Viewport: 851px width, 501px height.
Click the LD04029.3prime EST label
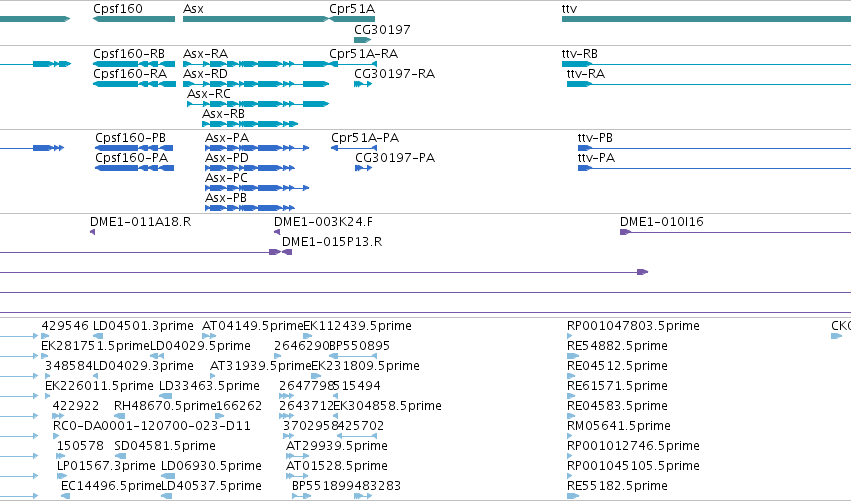pyautogui.click(x=143, y=366)
